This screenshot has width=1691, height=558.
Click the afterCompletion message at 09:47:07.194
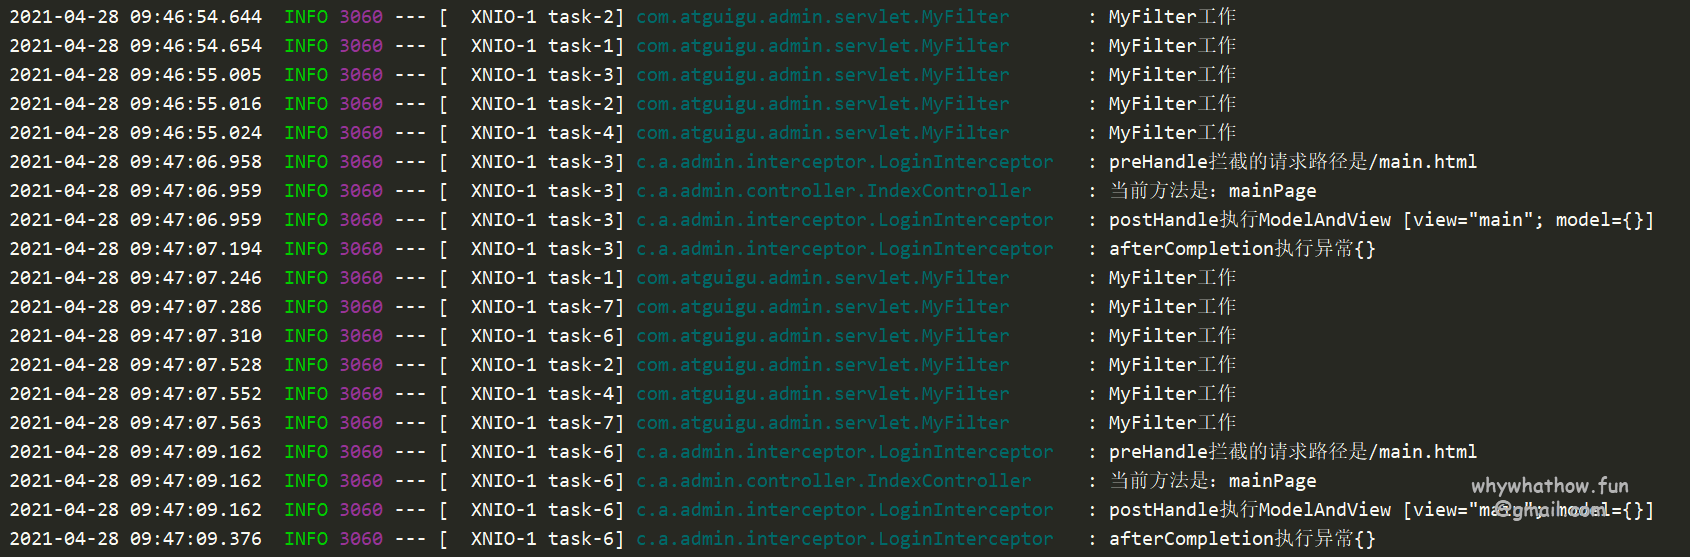tap(1241, 249)
